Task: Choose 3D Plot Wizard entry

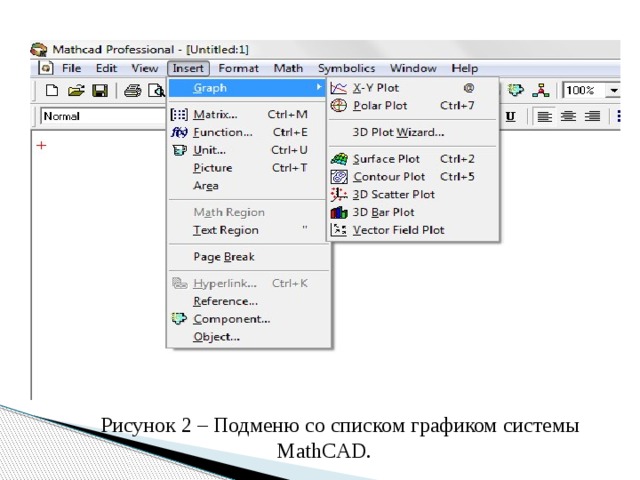Action: point(413,132)
